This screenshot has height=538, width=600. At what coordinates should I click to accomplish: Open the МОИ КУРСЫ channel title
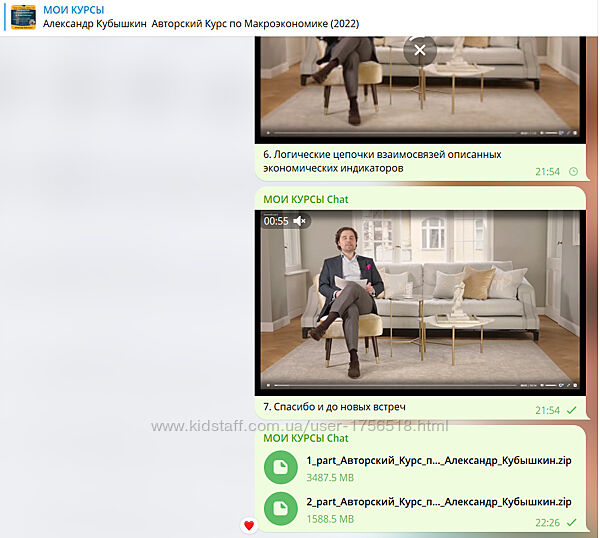[x=73, y=10]
